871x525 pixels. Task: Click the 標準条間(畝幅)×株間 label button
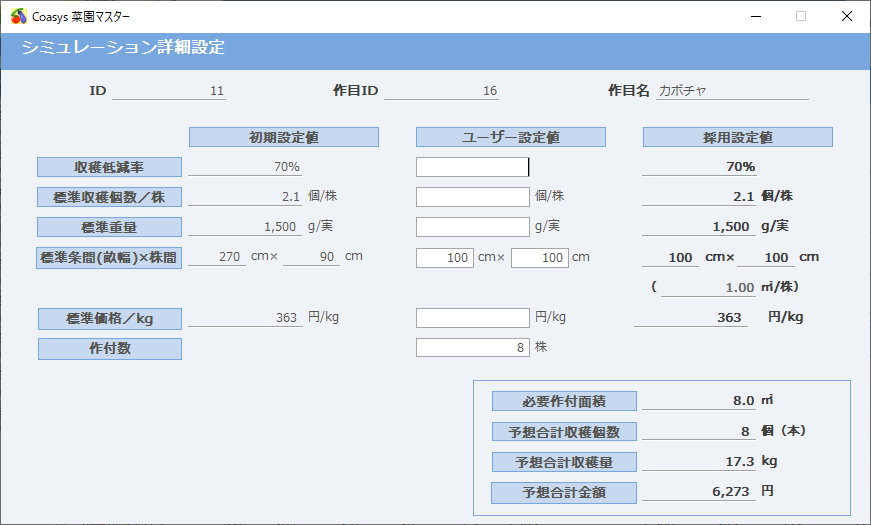(x=109, y=258)
